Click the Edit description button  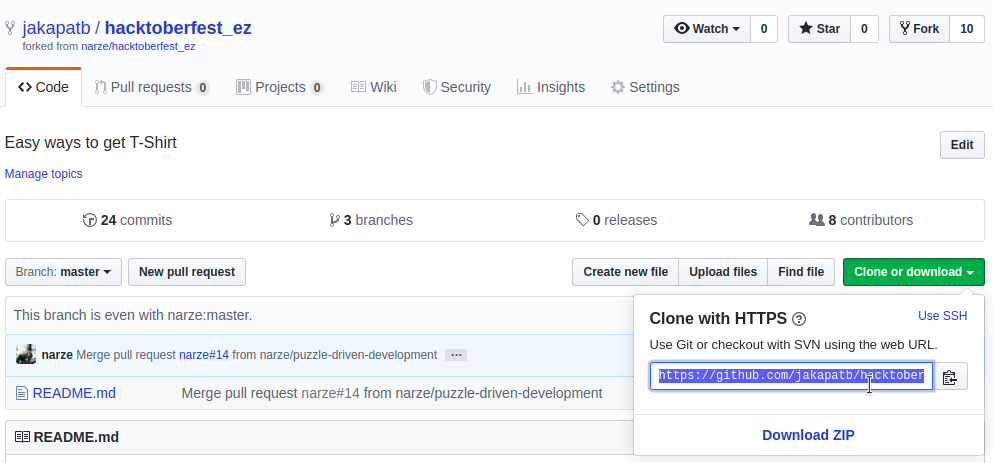961,145
